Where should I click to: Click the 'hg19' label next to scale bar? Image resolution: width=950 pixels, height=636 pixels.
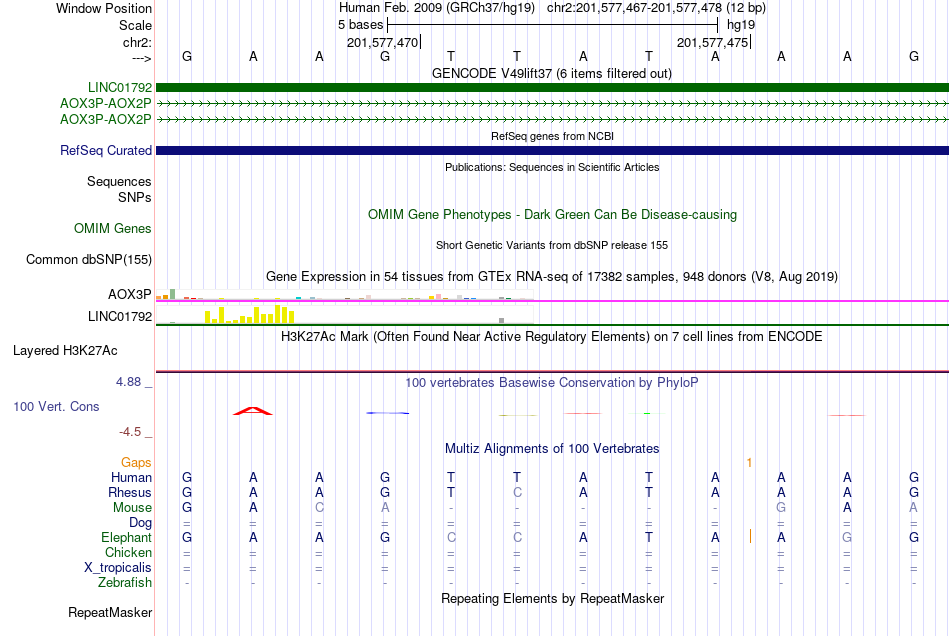coord(740,25)
